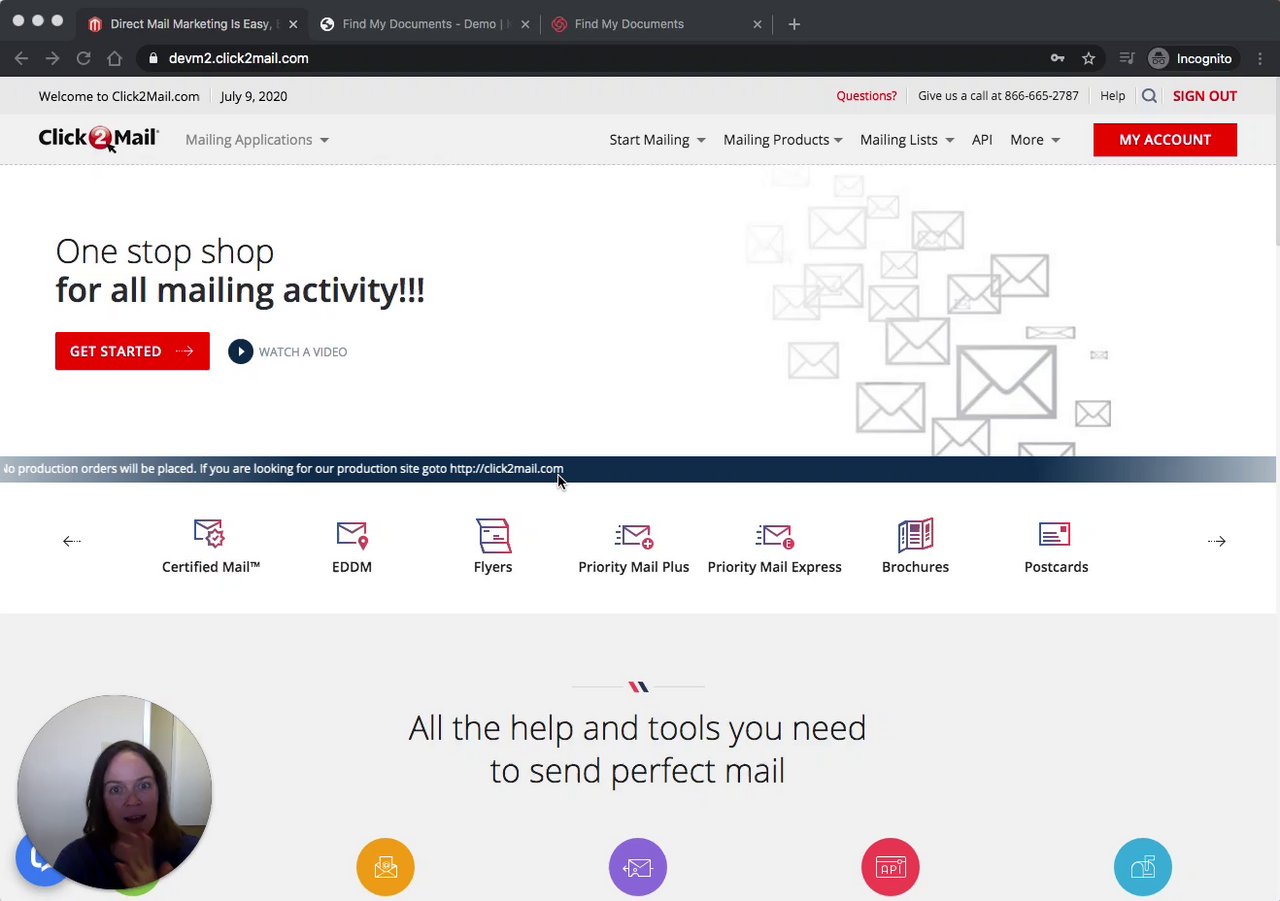Click the Questions? link
Viewport: 1280px width, 901px height.
click(x=866, y=96)
